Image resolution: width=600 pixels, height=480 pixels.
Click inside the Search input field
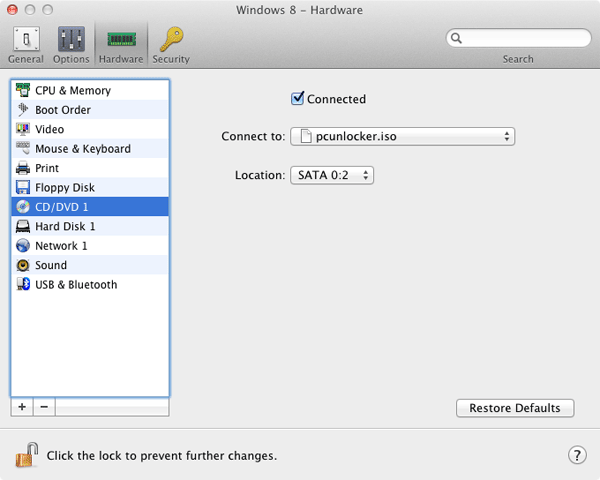(x=518, y=38)
